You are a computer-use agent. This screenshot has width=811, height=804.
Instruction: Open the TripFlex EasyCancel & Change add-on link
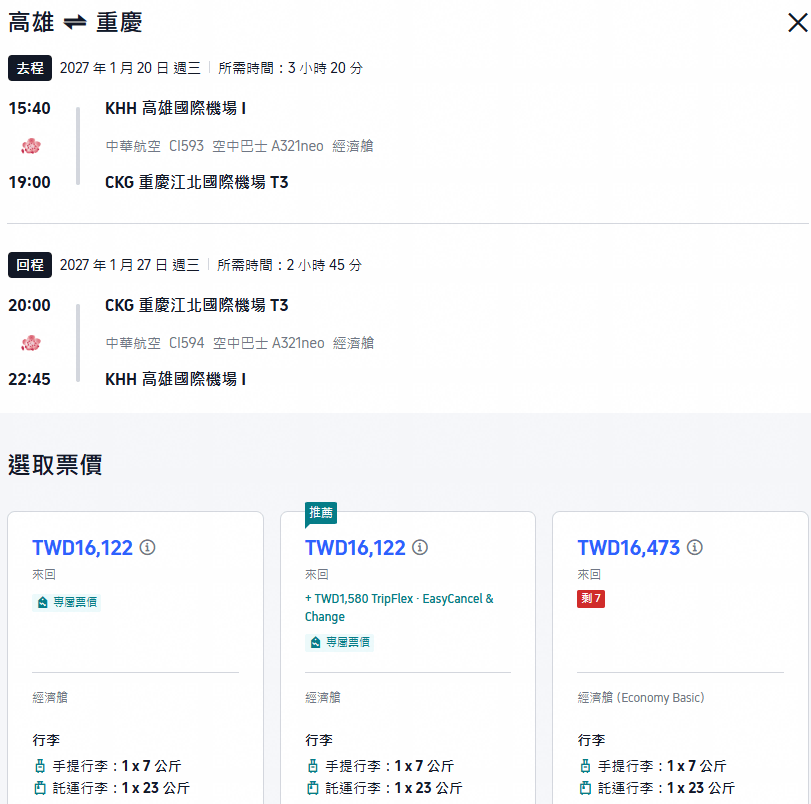[x=399, y=607]
